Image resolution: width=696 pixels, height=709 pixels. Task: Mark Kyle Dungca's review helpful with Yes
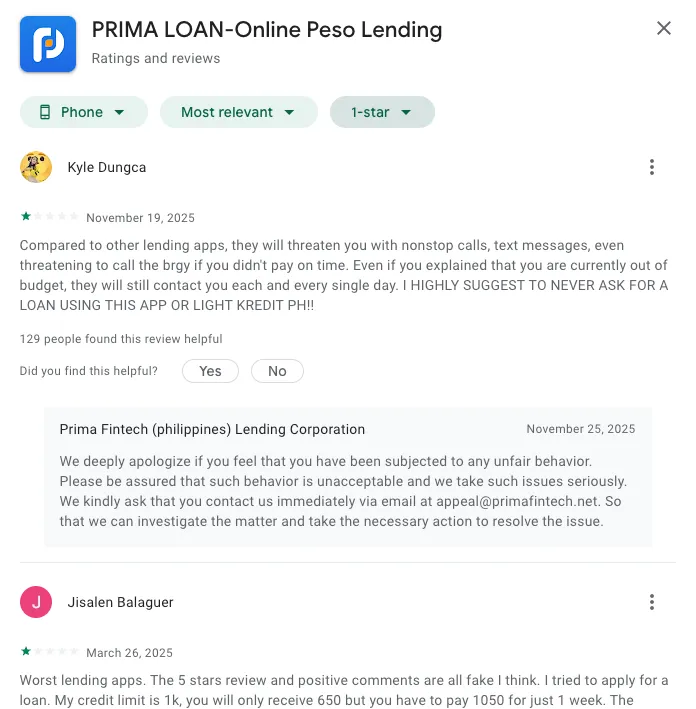(x=210, y=371)
